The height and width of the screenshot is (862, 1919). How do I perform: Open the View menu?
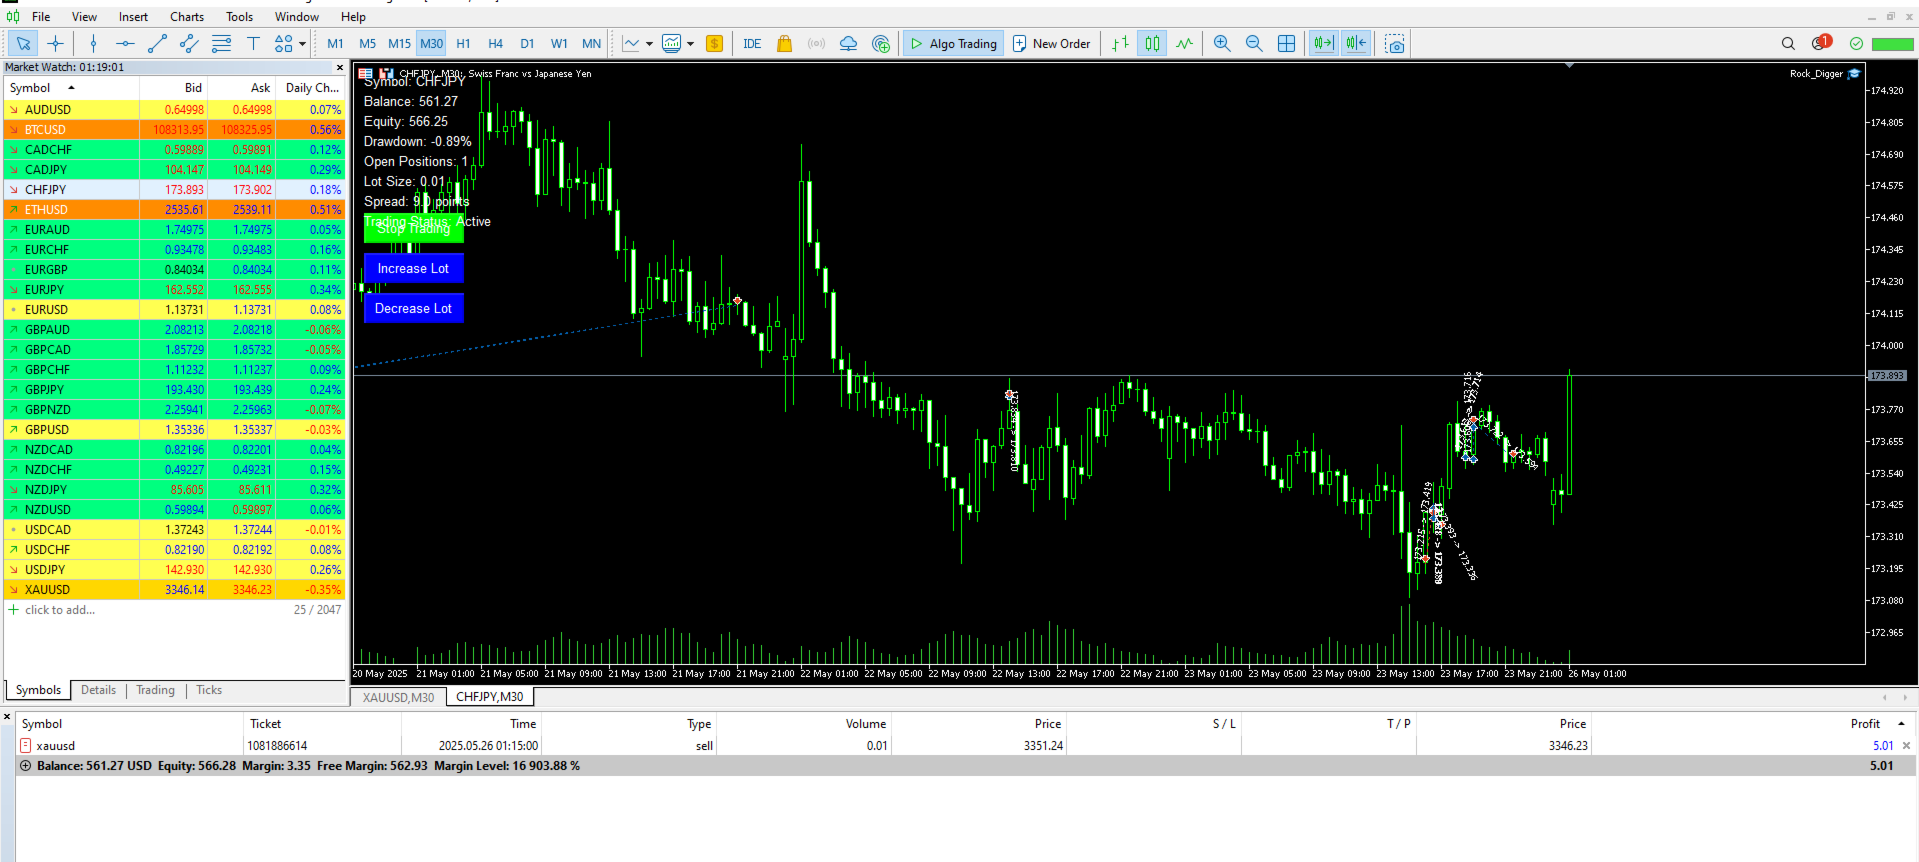click(x=84, y=17)
